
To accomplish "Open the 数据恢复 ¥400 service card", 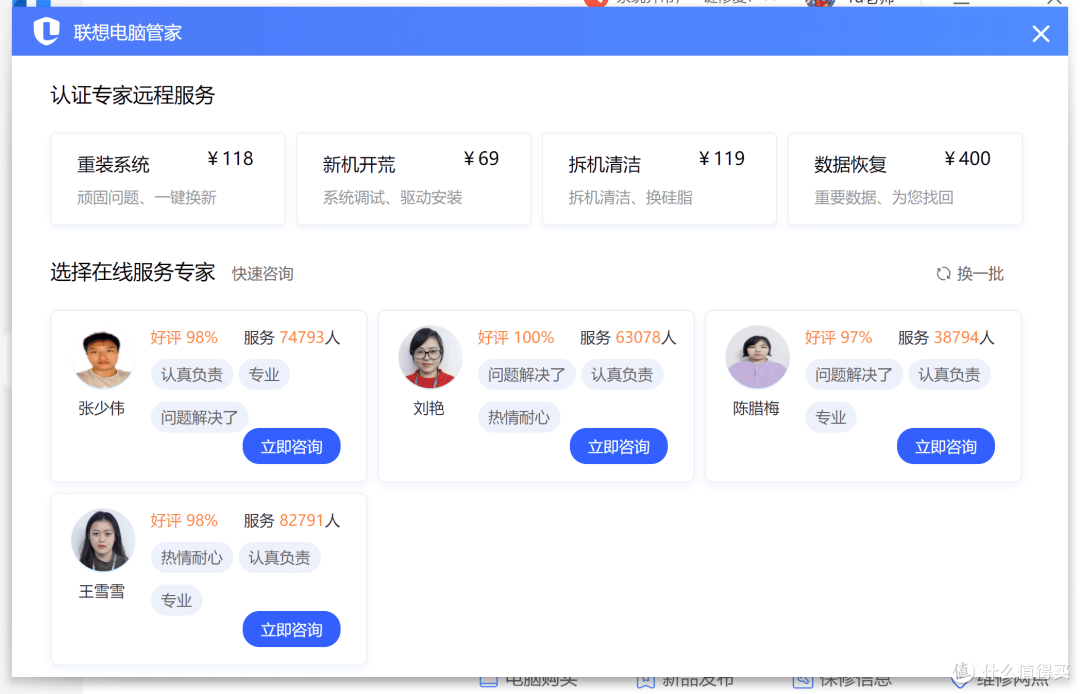I will 905,179.
